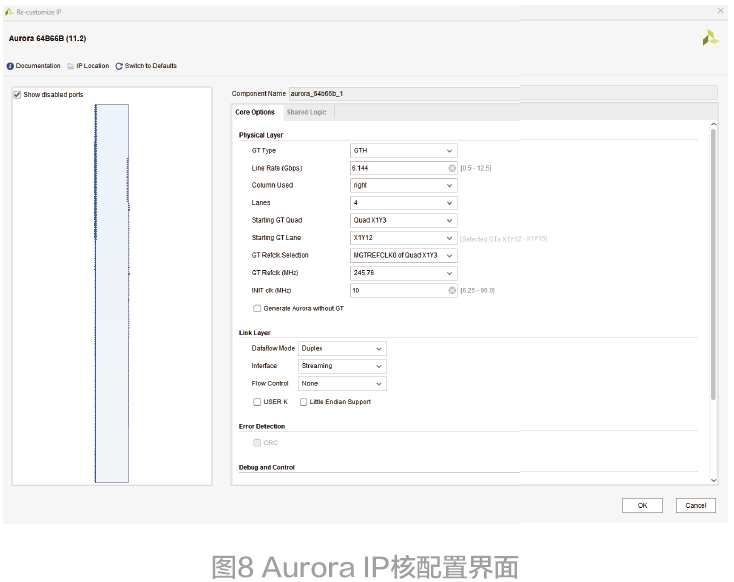Click the IP Location folder icon
Screen dimensions: 734x582
click(x=71, y=66)
